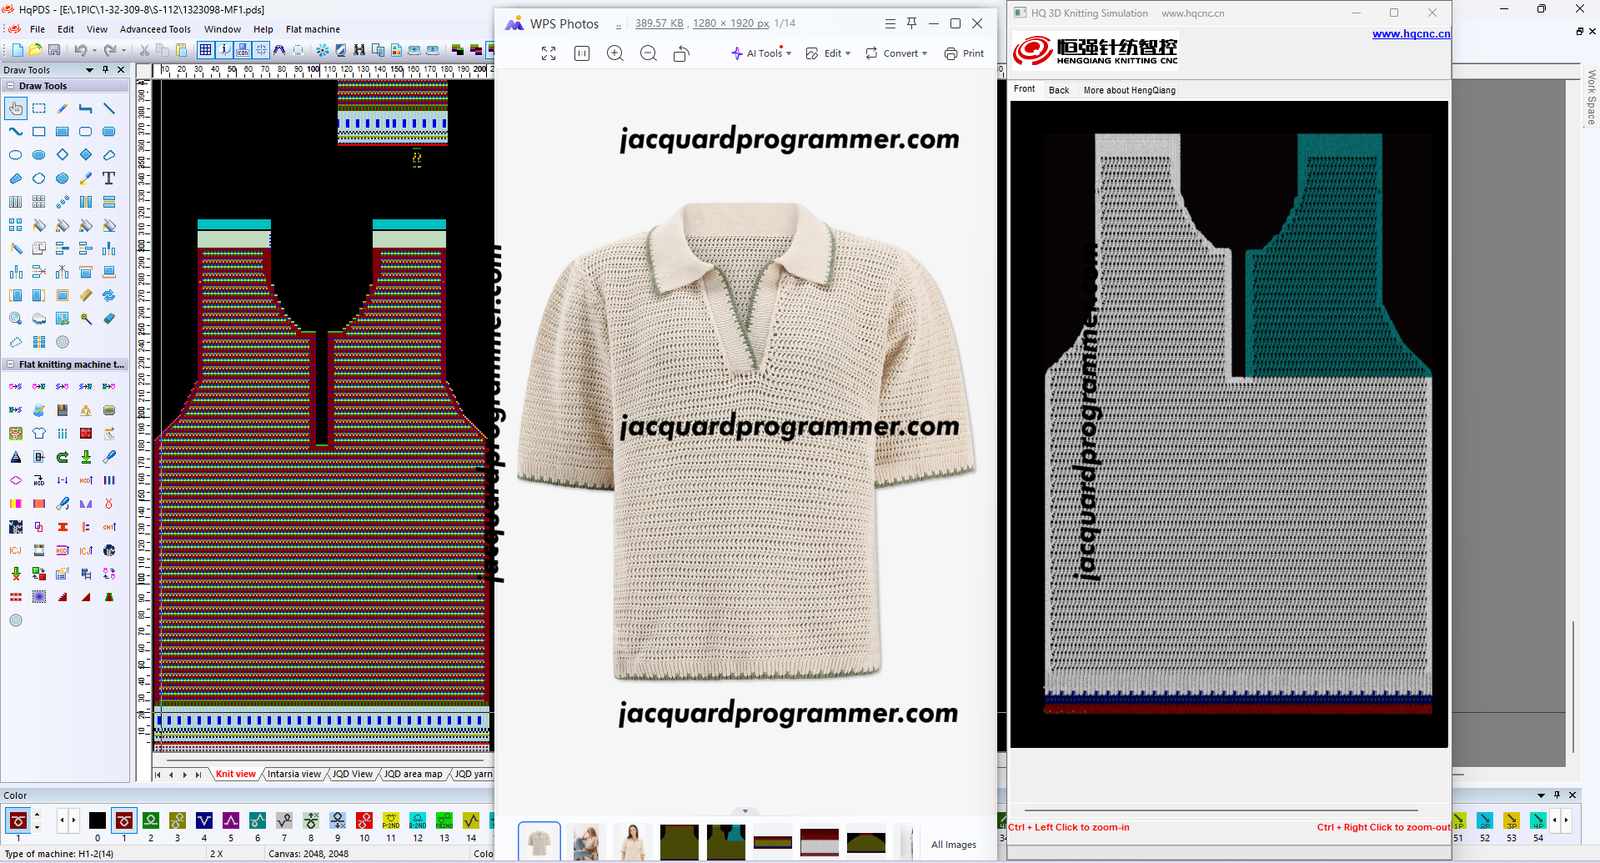Choose the rectangular selection marquee tool
The image size is (1600, 863).
pyautogui.click(x=39, y=108)
